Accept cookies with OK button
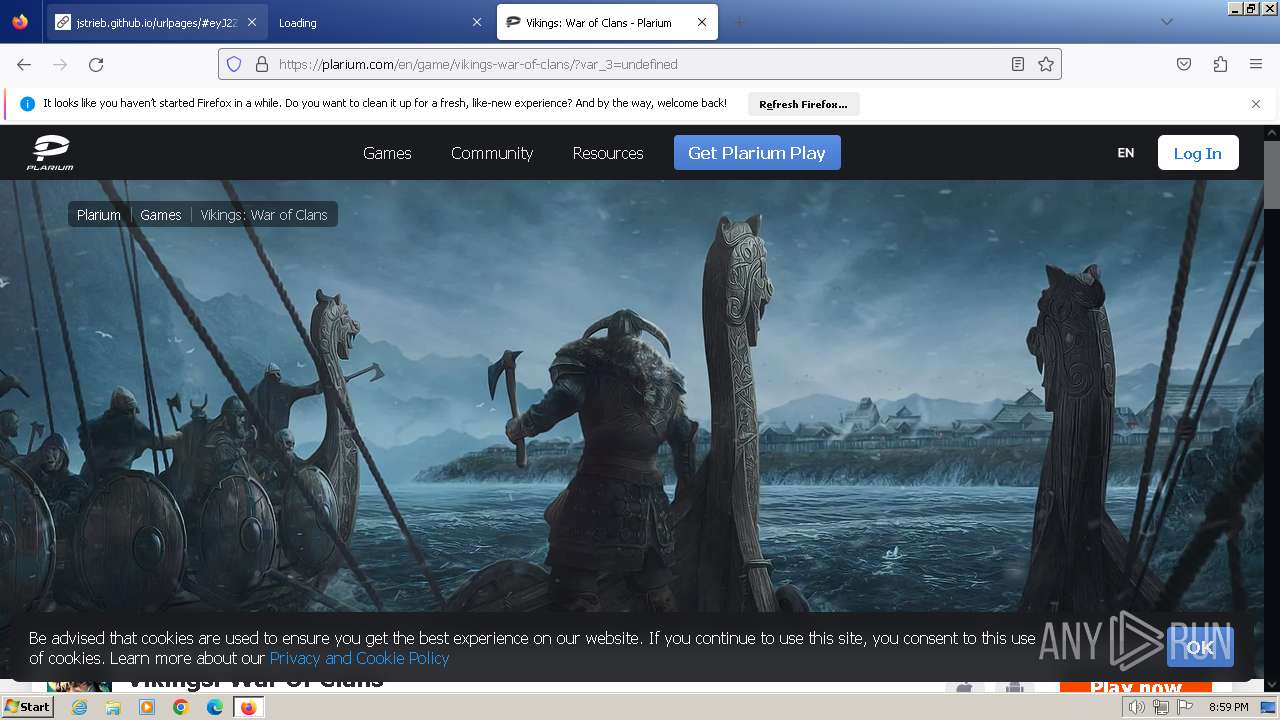This screenshot has height=720, width=1280. tap(1200, 647)
